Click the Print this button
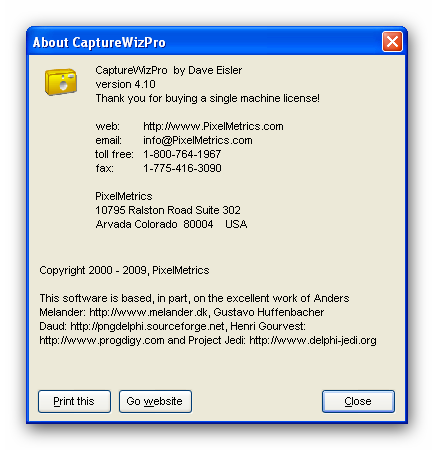 pos(74,401)
